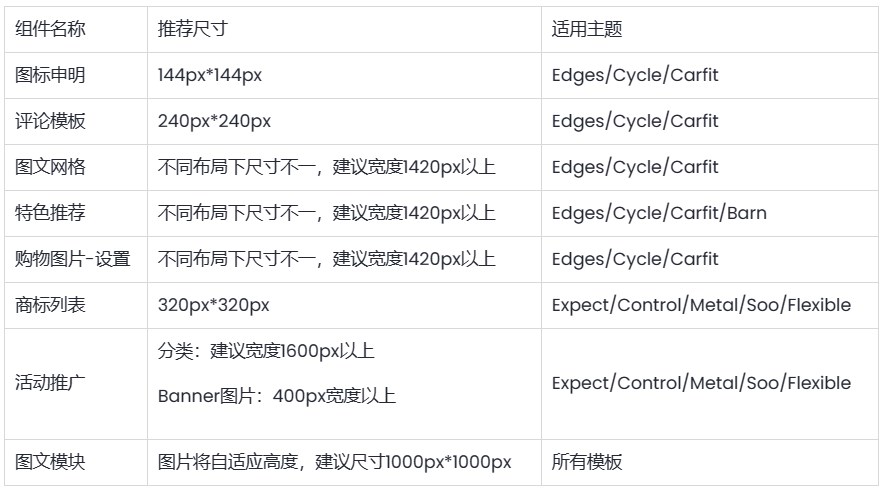Viewport: 881px width, 490px height.
Task: Select the 评论模板 cell
Action: click(x=51, y=121)
